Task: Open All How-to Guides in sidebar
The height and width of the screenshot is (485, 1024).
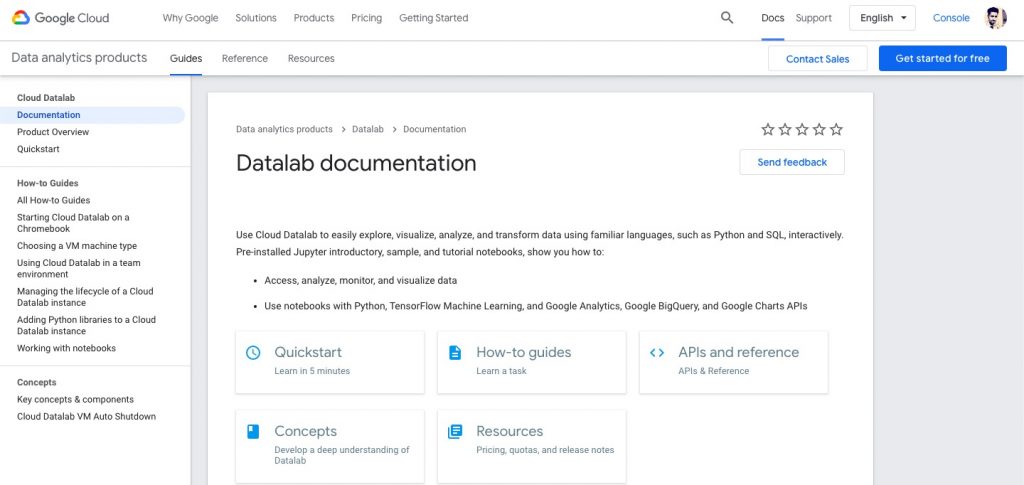Action: pyautogui.click(x=54, y=200)
